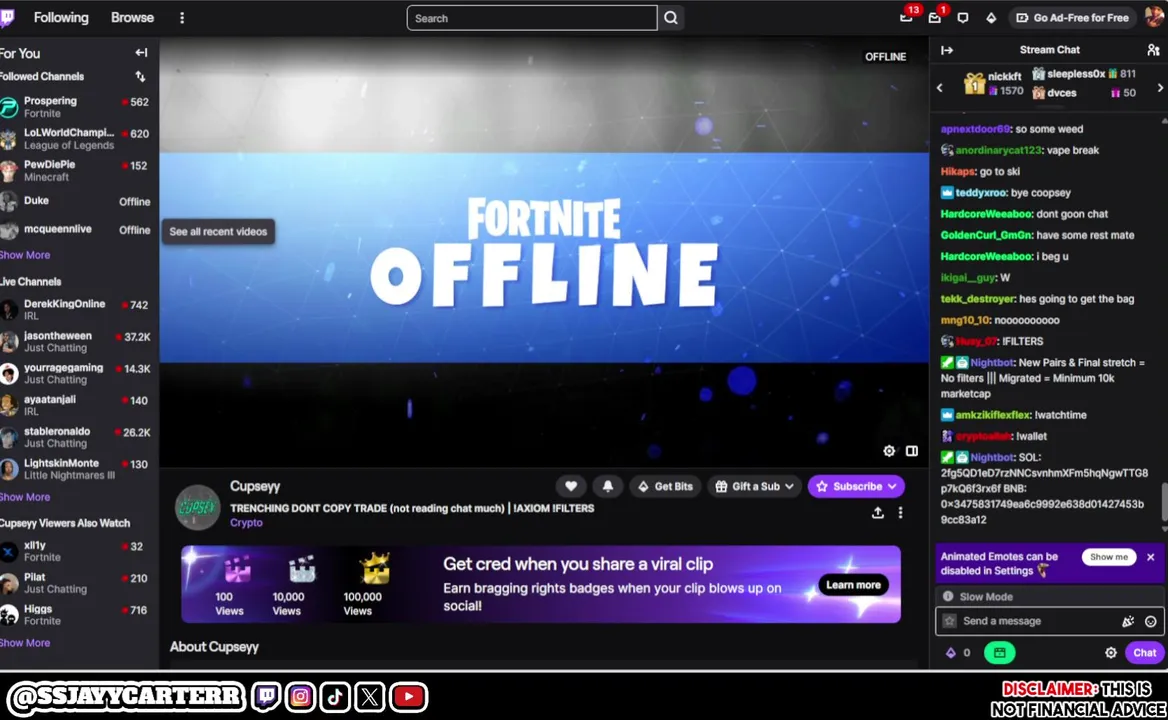The image size is (1168, 720).
Task: Open the three-dot more menu in top navigation
Action: pyautogui.click(x=182, y=18)
